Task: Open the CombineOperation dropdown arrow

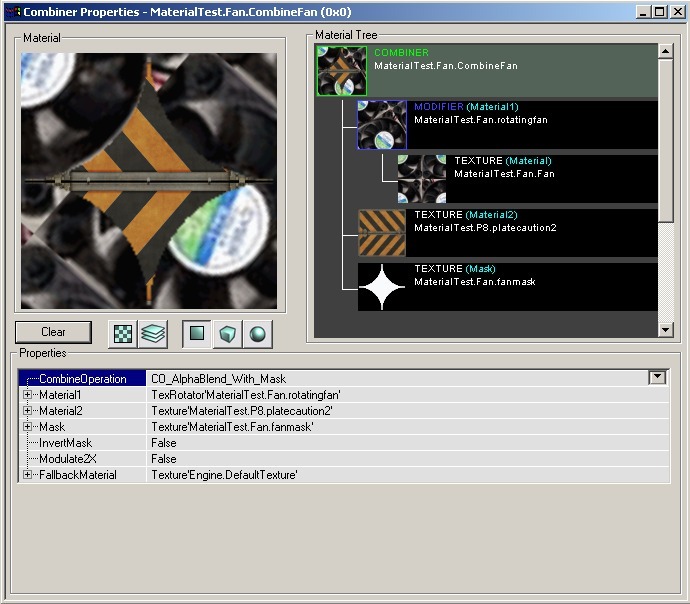Action: (657, 378)
